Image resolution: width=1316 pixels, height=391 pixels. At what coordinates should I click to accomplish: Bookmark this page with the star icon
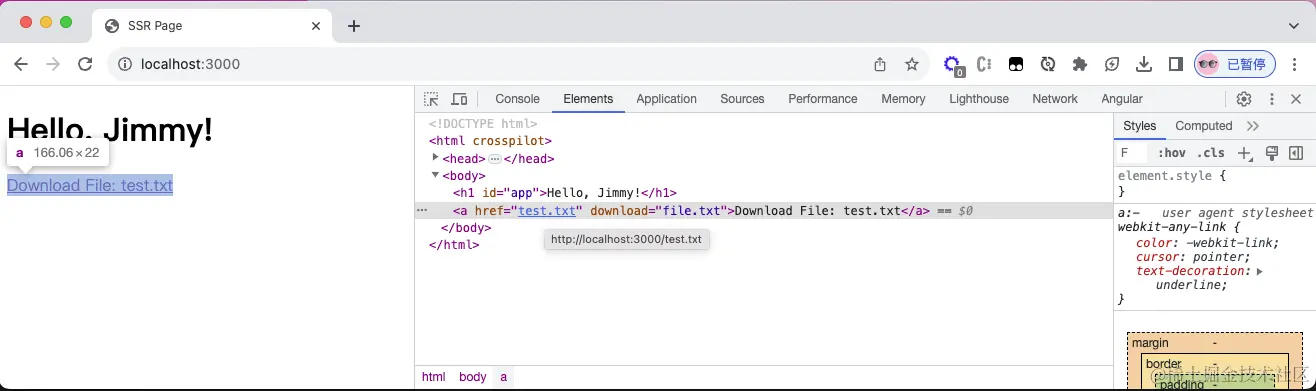(912, 64)
